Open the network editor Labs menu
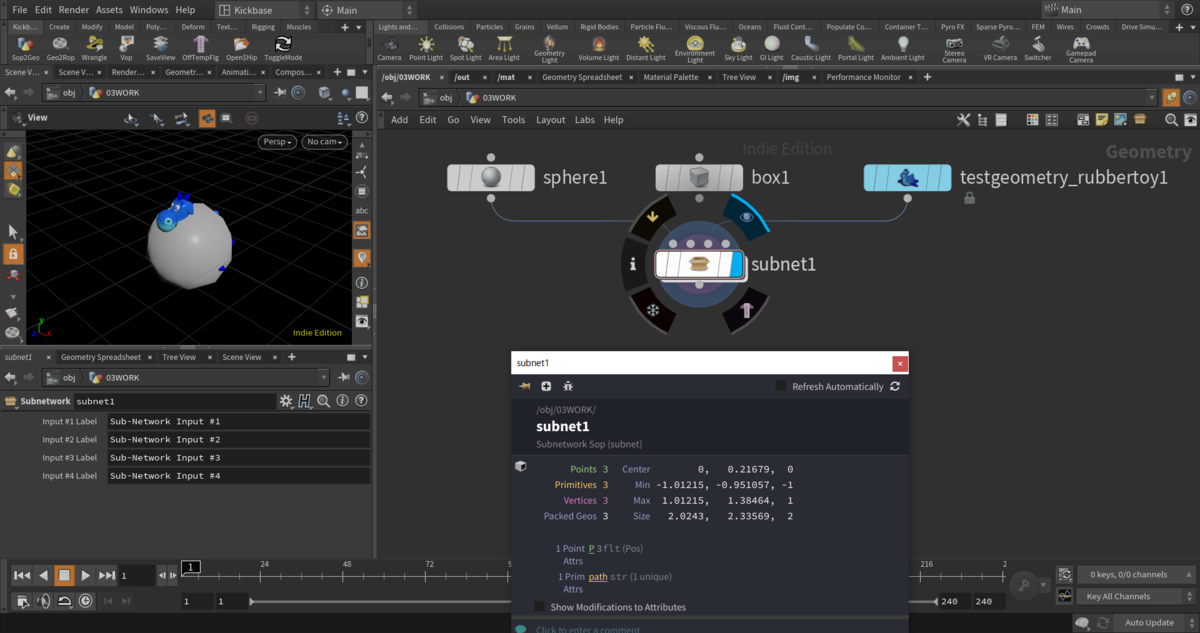Viewport: 1200px width, 633px height. (584, 120)
